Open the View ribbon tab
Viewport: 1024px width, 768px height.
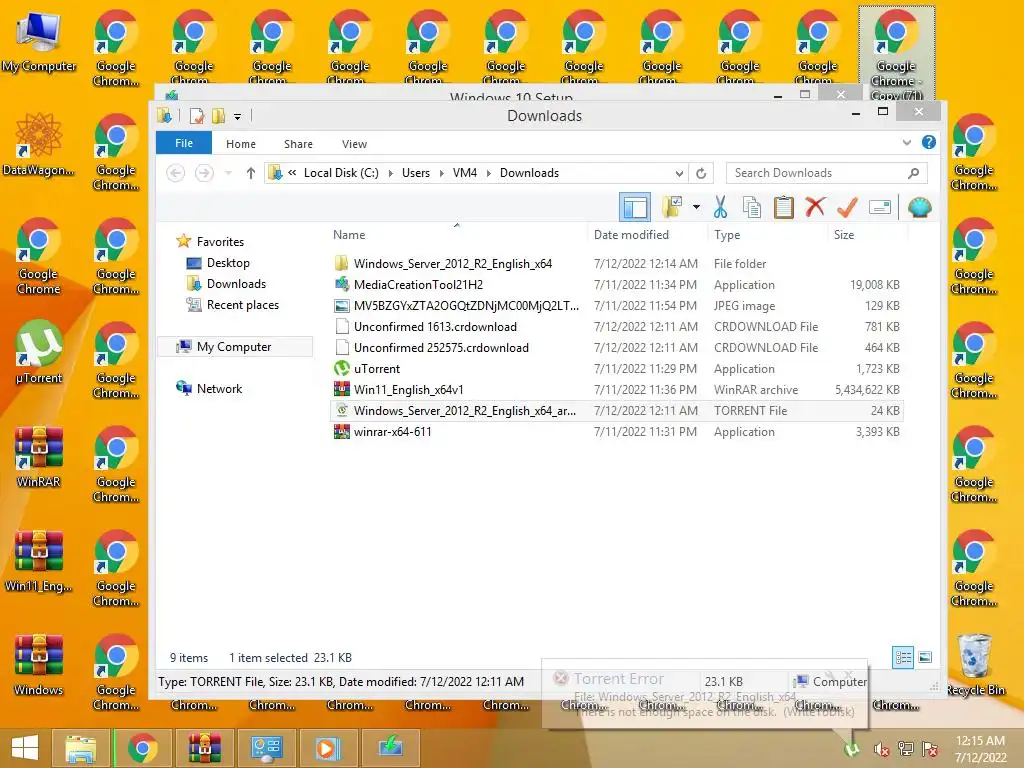354,144
